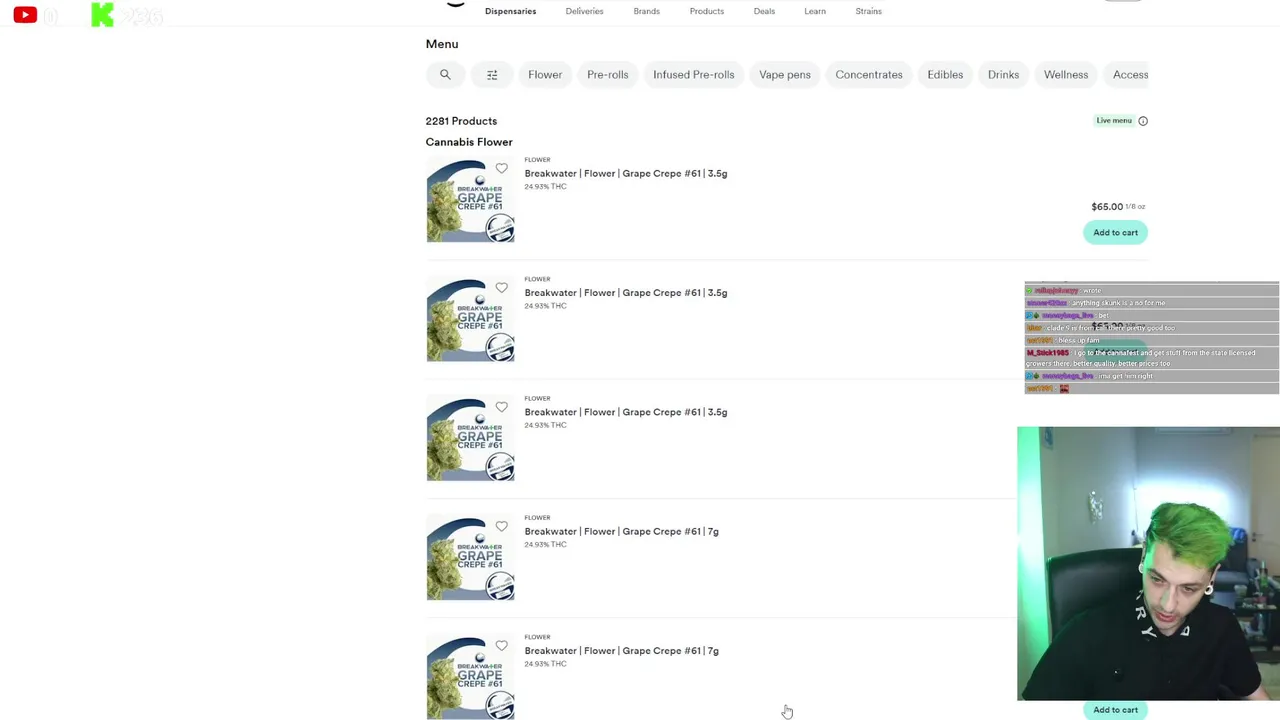Favorite the last Grape Crepe #61 7g
This screenshot has height=720, width=1280.
[501, 646]
